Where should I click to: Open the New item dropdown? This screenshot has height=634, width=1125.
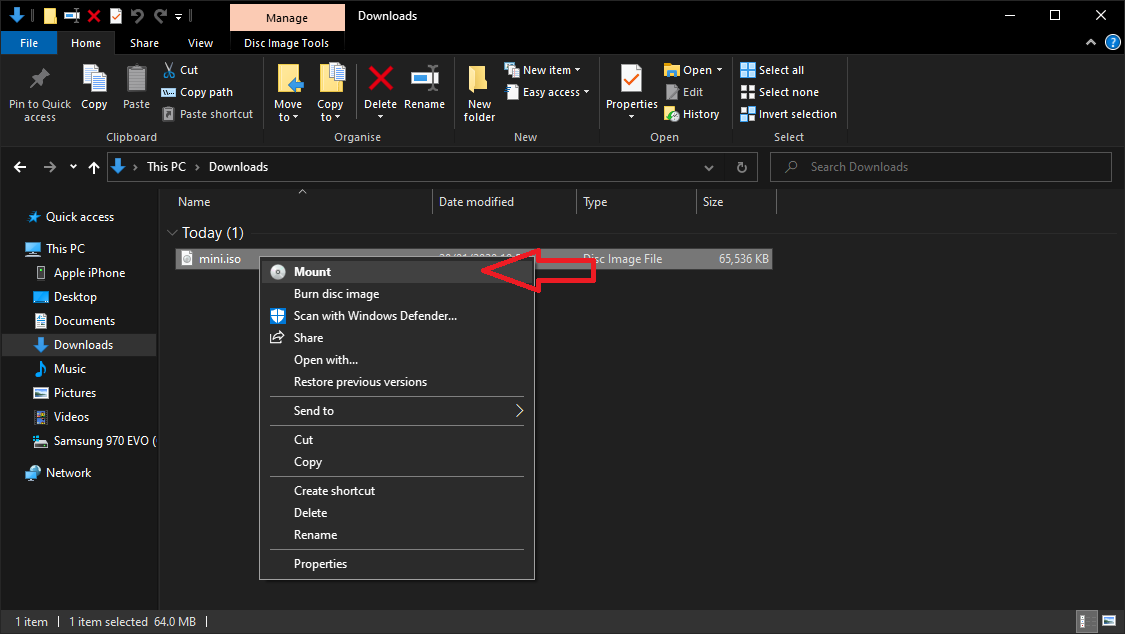point(542,70)
